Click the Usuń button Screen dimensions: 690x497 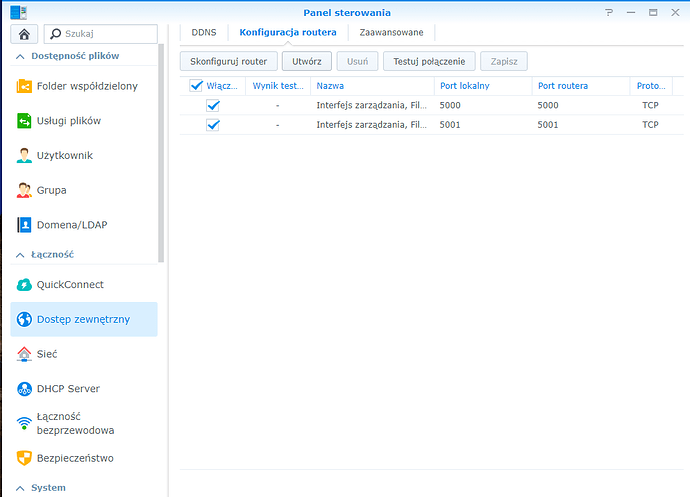pos(357,61)
